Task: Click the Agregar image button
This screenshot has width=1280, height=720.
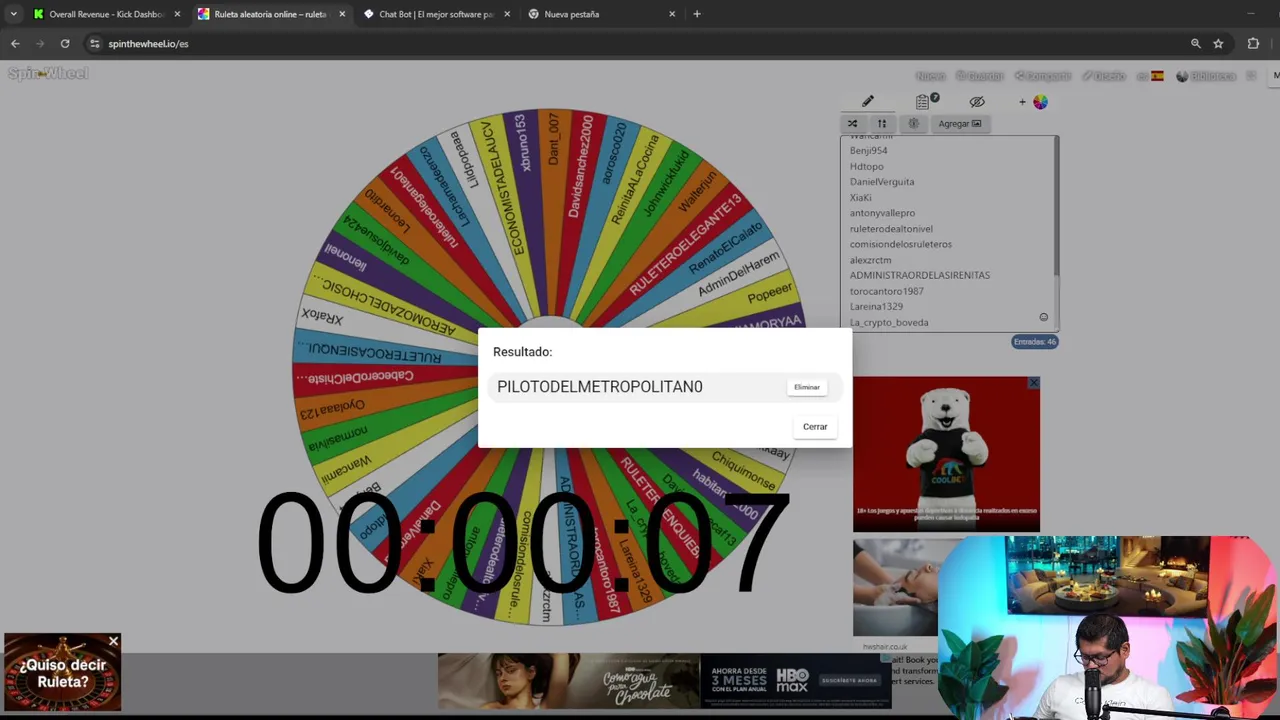Action: (x=960, y=124)
